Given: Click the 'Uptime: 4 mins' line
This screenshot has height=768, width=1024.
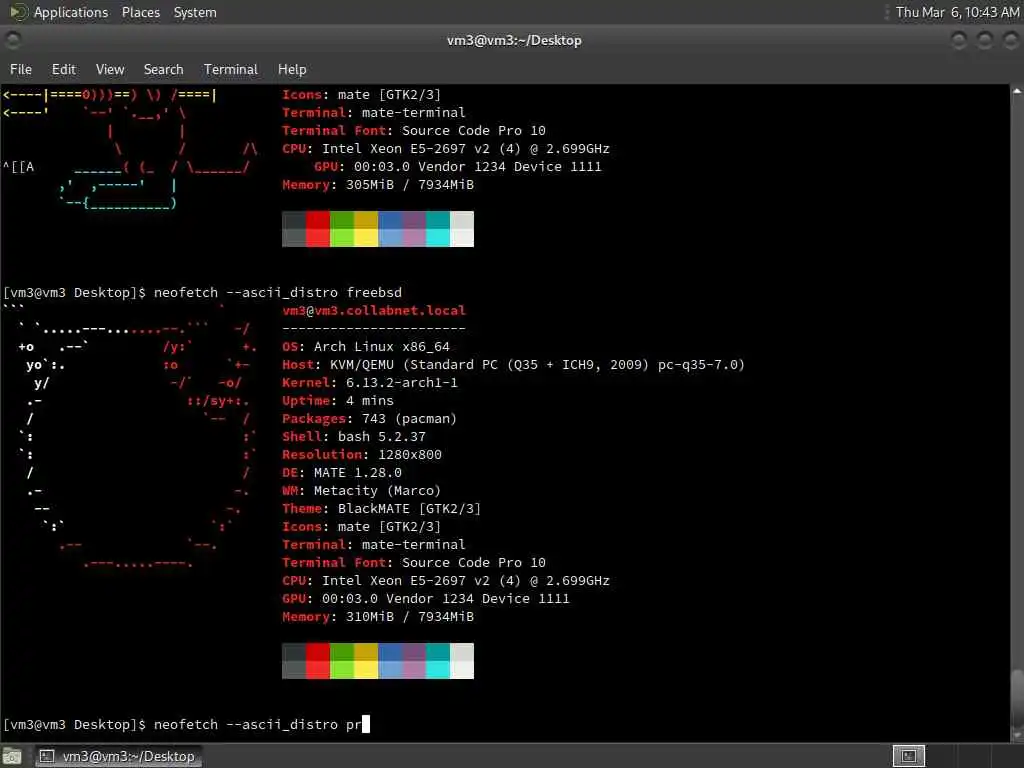Looking at the screenshot, I should click(338, 401).
